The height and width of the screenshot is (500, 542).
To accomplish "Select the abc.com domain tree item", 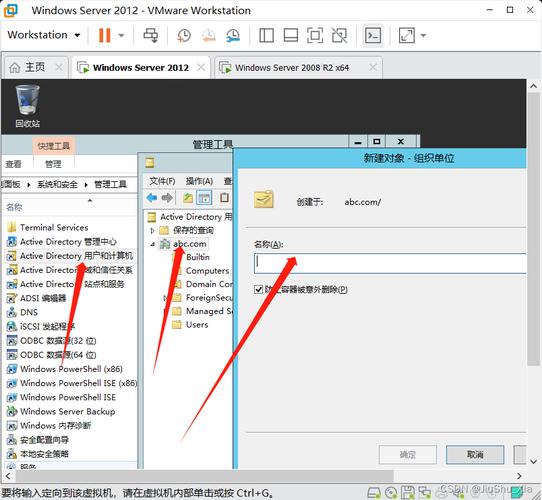I will click(183, 244).
